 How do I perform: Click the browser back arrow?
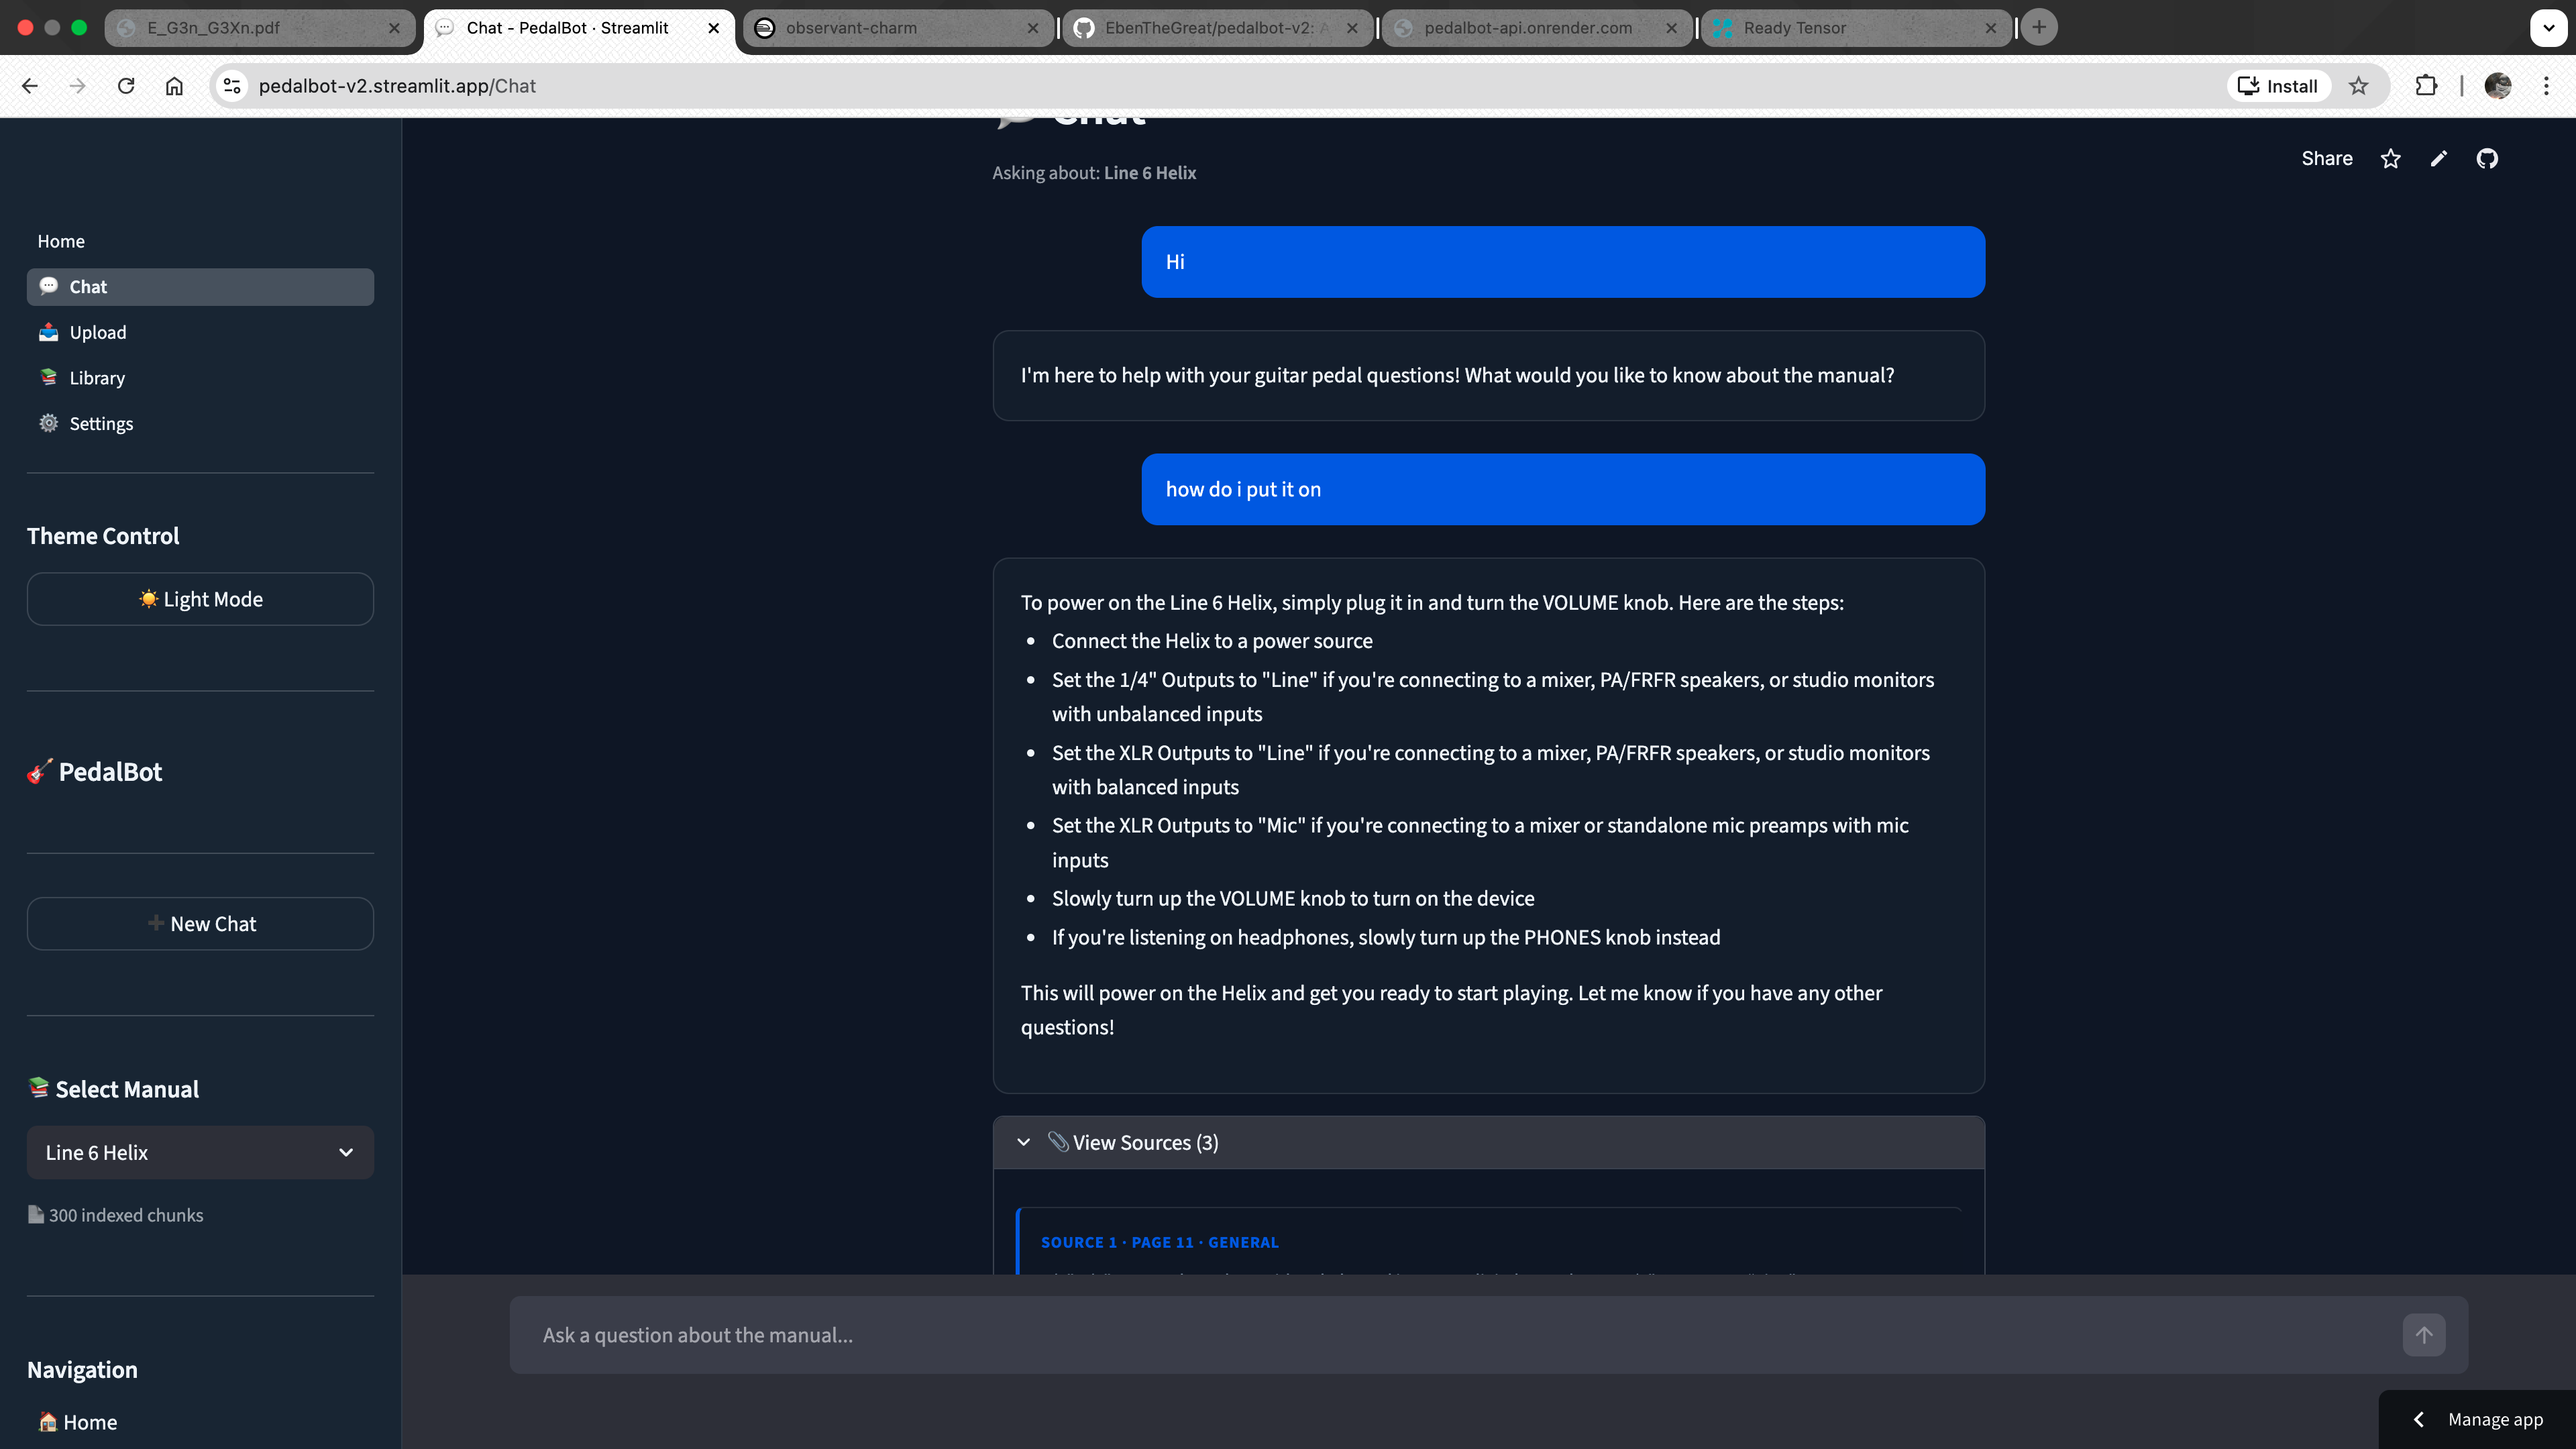point(30,86)
